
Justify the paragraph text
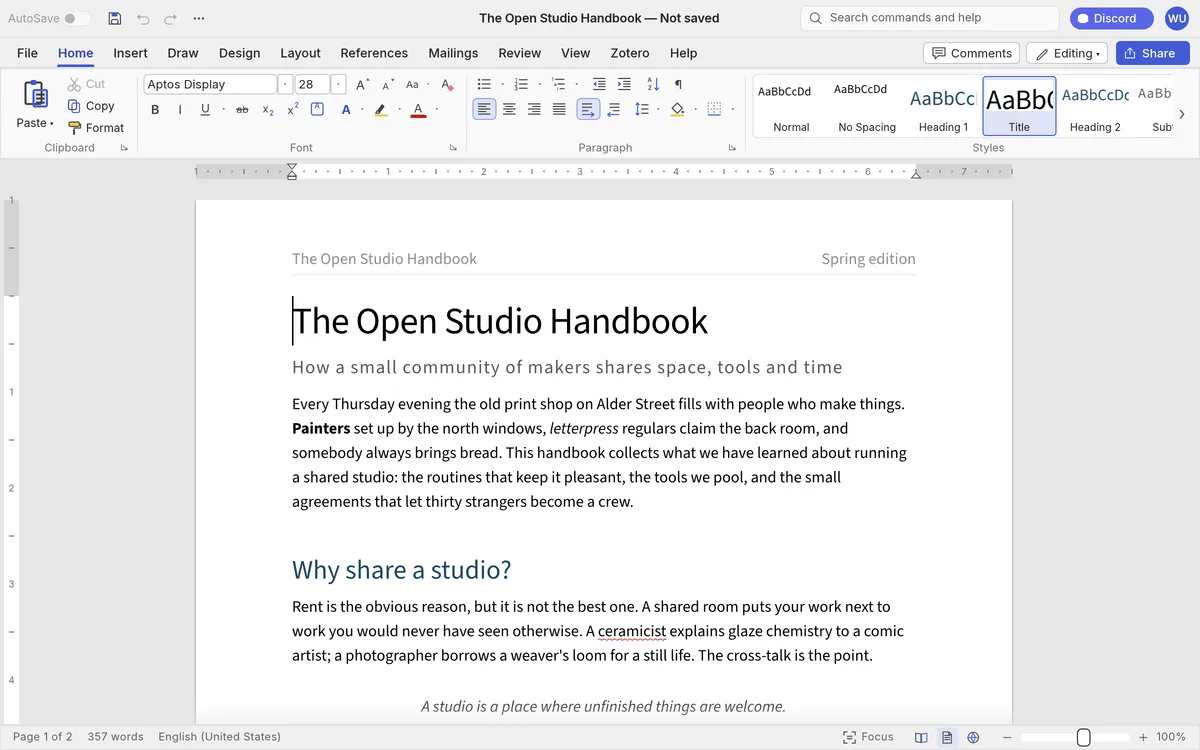coord(559,110)
